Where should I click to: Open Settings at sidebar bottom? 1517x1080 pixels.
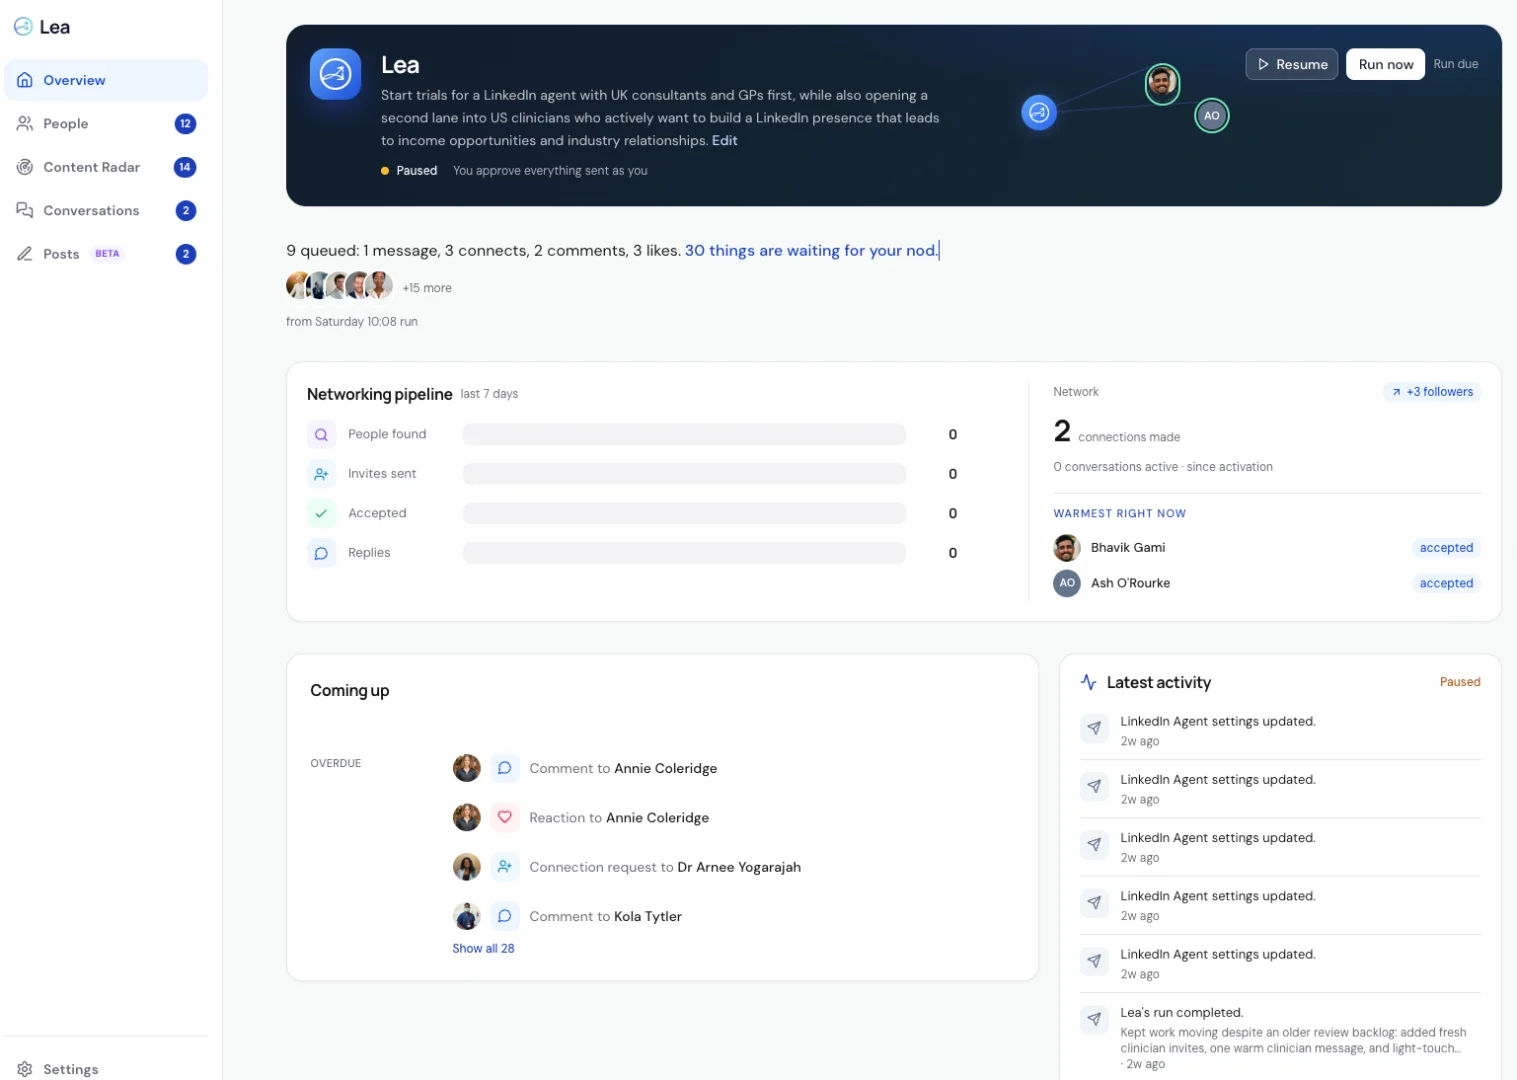click(x=106, y=1068)
